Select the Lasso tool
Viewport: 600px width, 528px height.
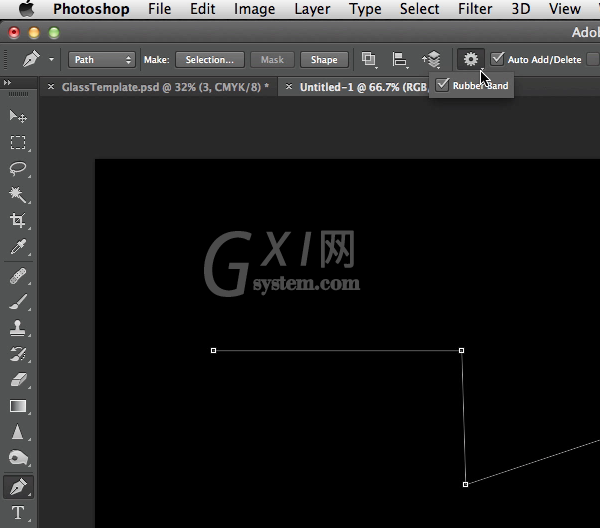coord(18,168)
